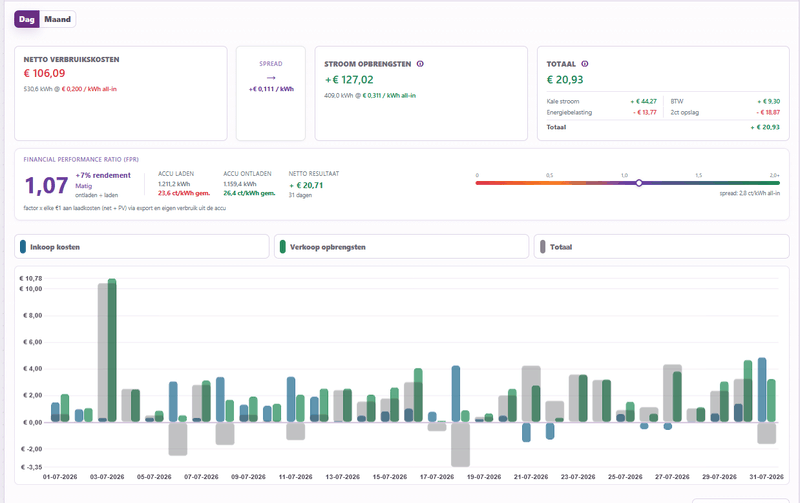Screen dimensions: 800x503
Task: Switch to the Maand view tab
Action: coord(57,19)
